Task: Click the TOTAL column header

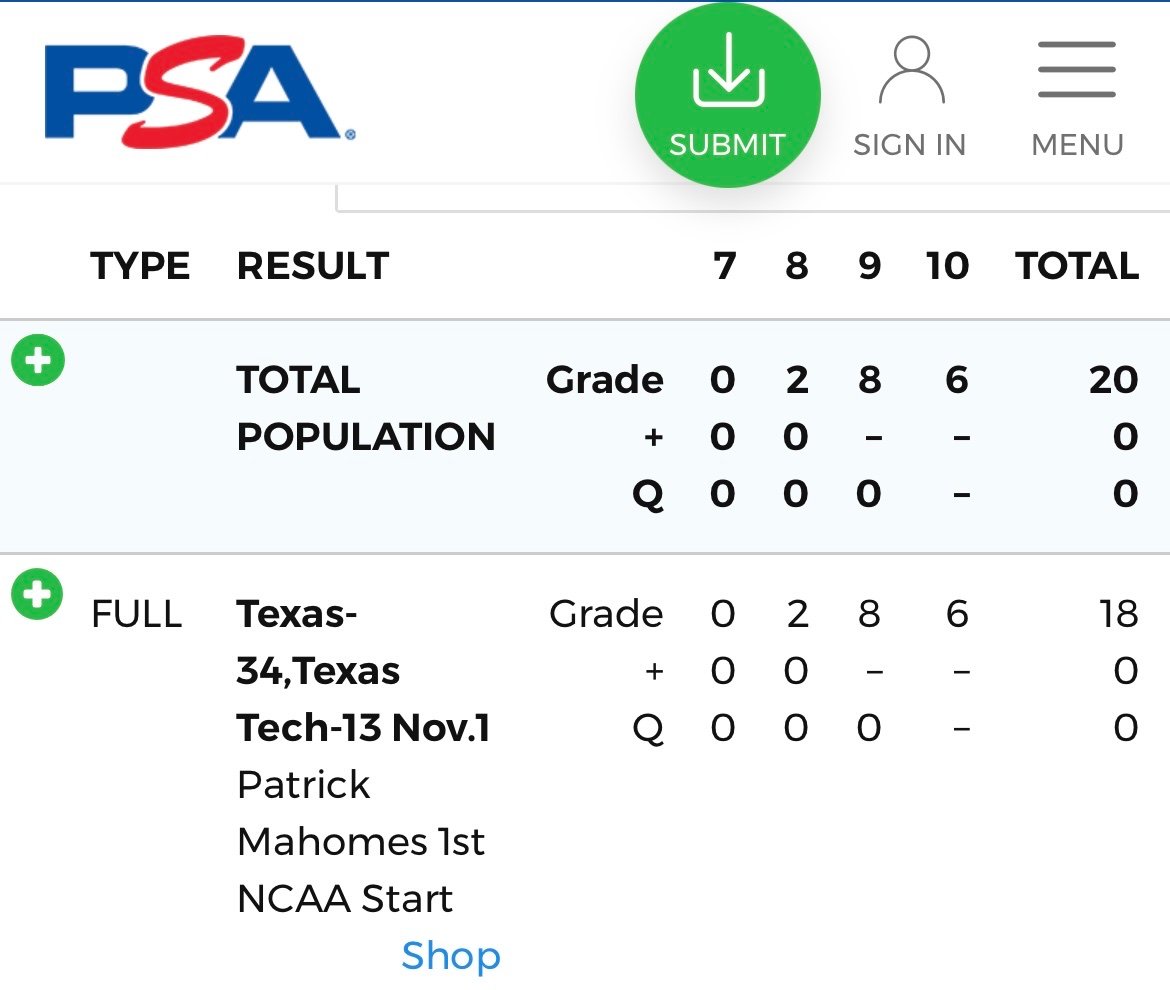Action: click(x=1077, y=266)
